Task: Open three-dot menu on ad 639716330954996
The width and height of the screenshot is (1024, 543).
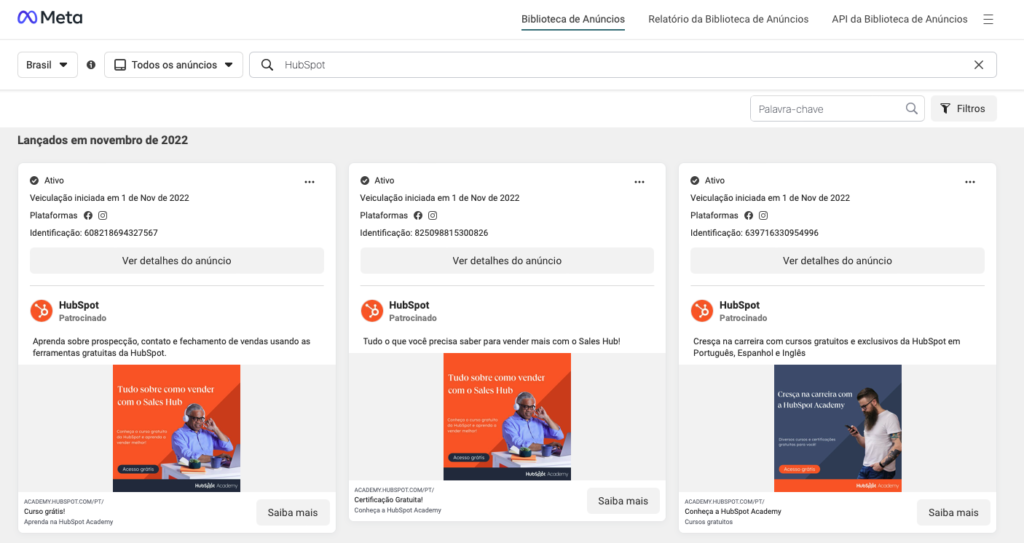Action: (x=970, y=182)
